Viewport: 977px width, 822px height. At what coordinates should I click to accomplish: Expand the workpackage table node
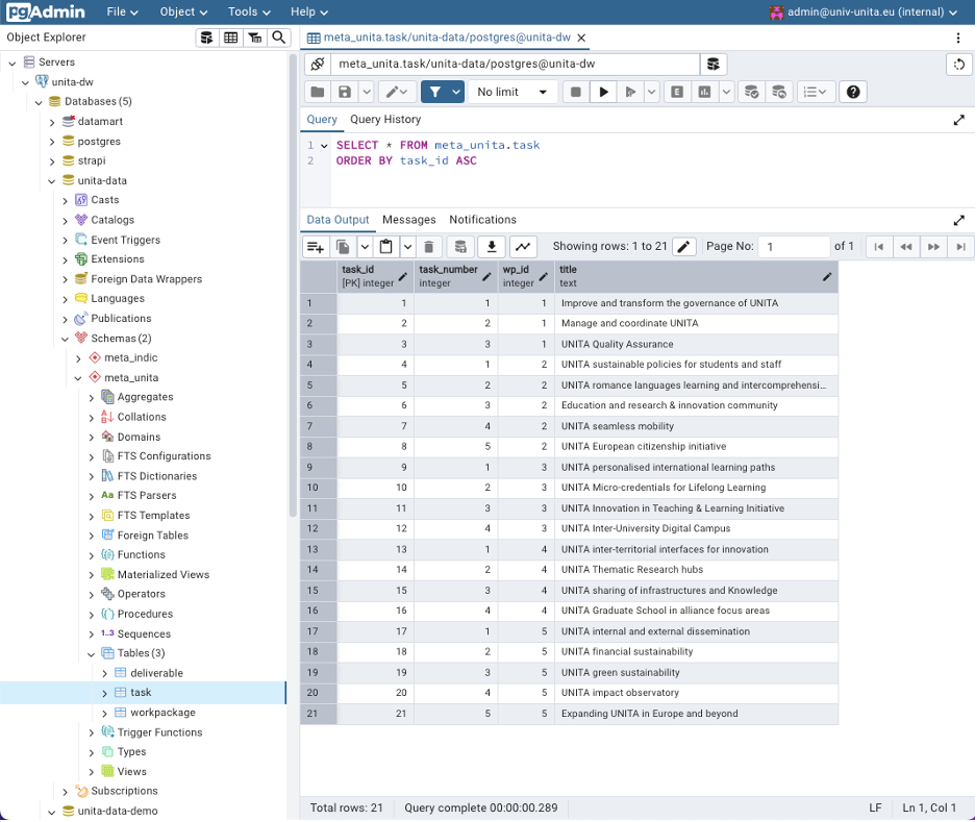coord(104,713)
